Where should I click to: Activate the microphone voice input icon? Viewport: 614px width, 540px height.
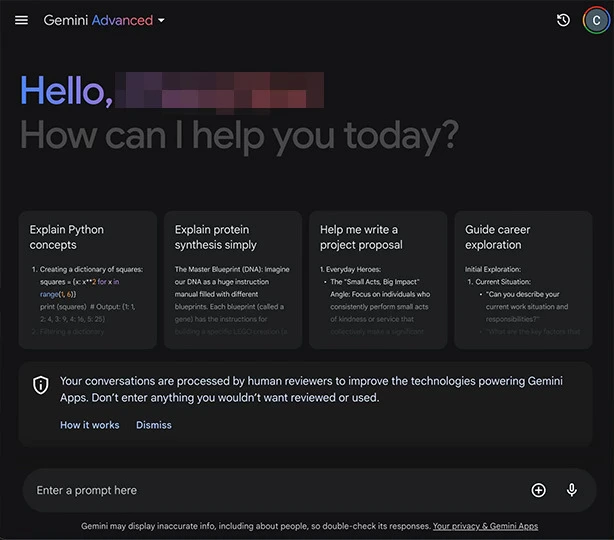[x=572, y=490]
